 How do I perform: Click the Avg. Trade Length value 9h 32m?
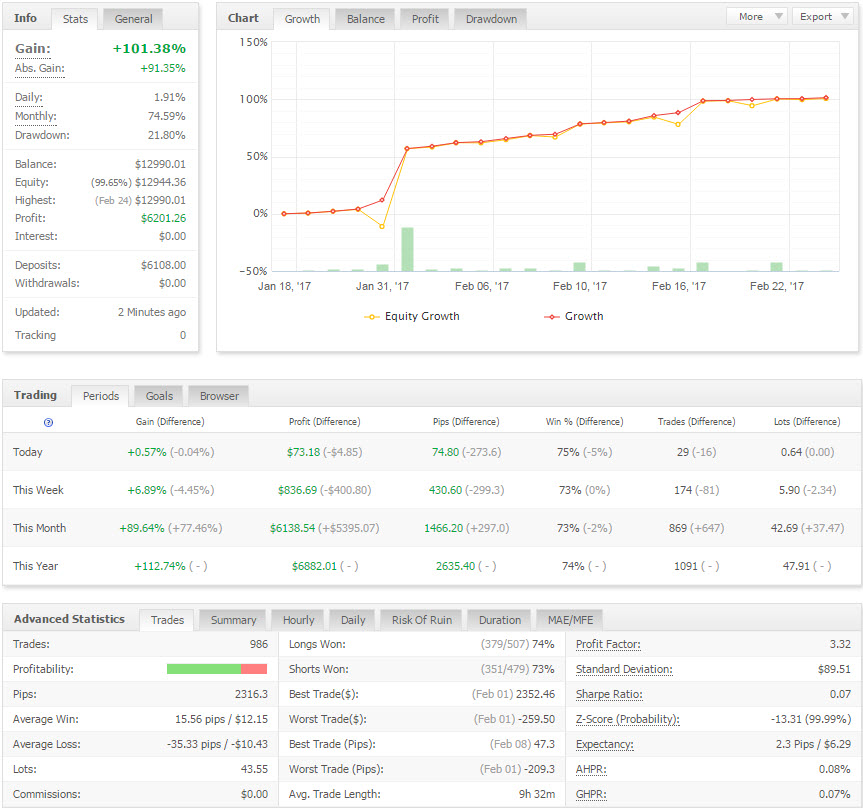pyautogui.click(x=537, y=794)
